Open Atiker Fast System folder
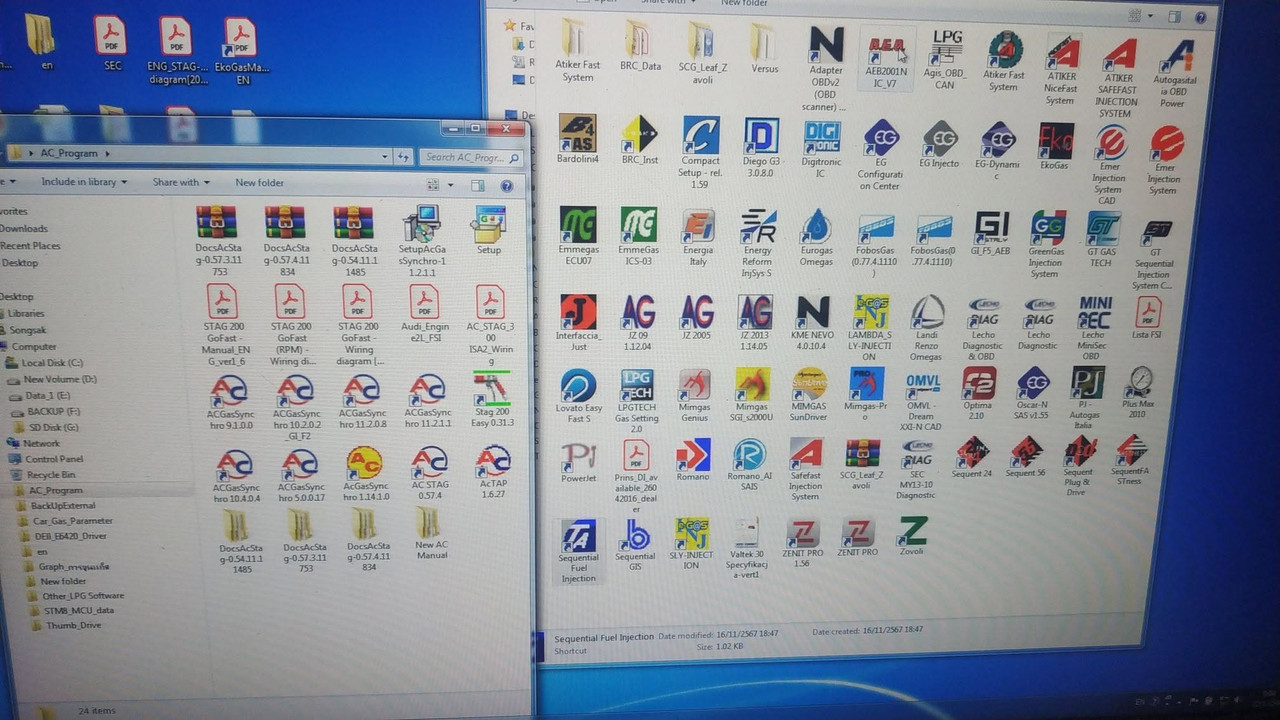Viewport: 1280px width, 720px height. pyautogui.click(x=578, y=40)
